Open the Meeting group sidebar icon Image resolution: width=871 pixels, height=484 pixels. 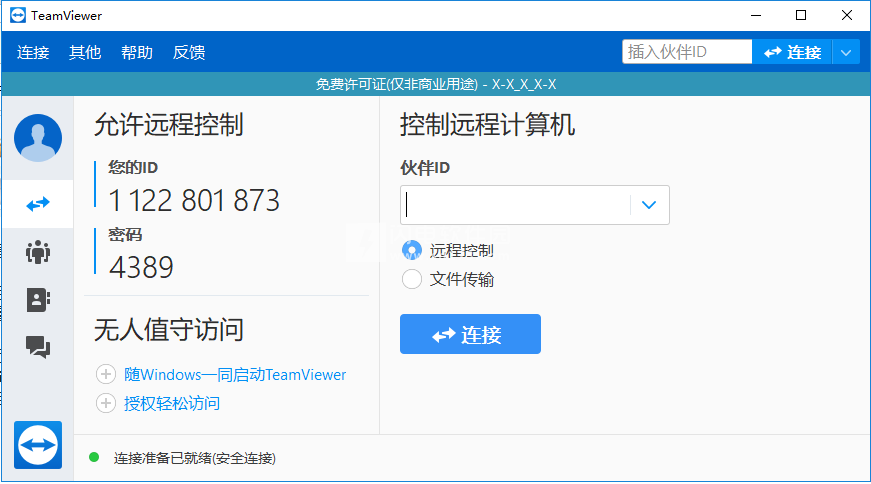(38, 252)
